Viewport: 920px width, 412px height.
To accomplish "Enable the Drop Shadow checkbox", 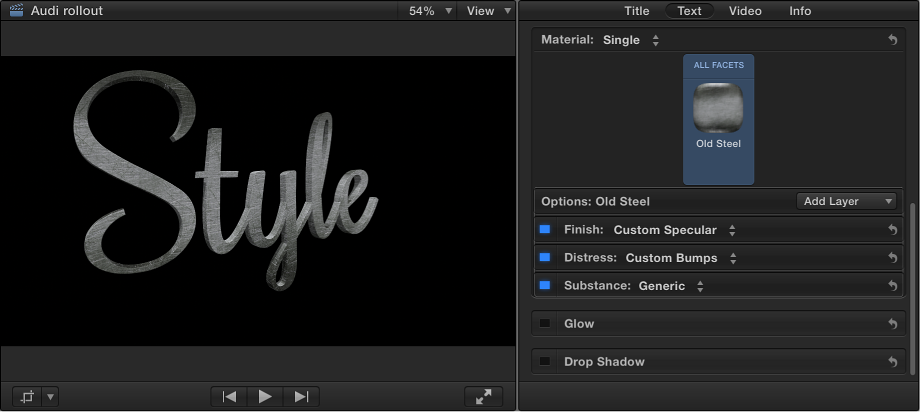I will click(x=545, y=362).
